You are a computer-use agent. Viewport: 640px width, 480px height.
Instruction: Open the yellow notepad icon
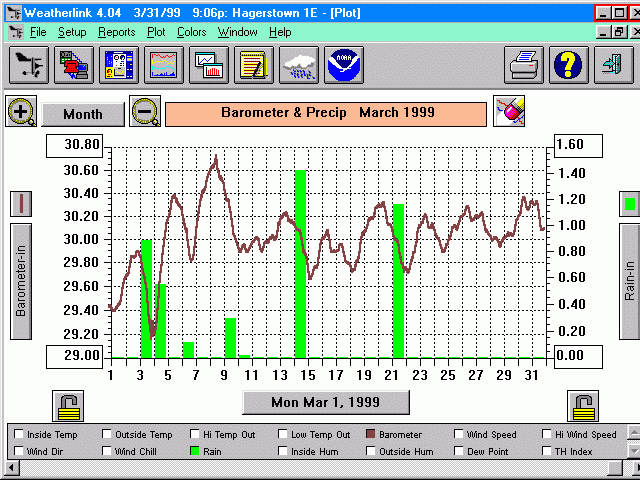[253, 65]
